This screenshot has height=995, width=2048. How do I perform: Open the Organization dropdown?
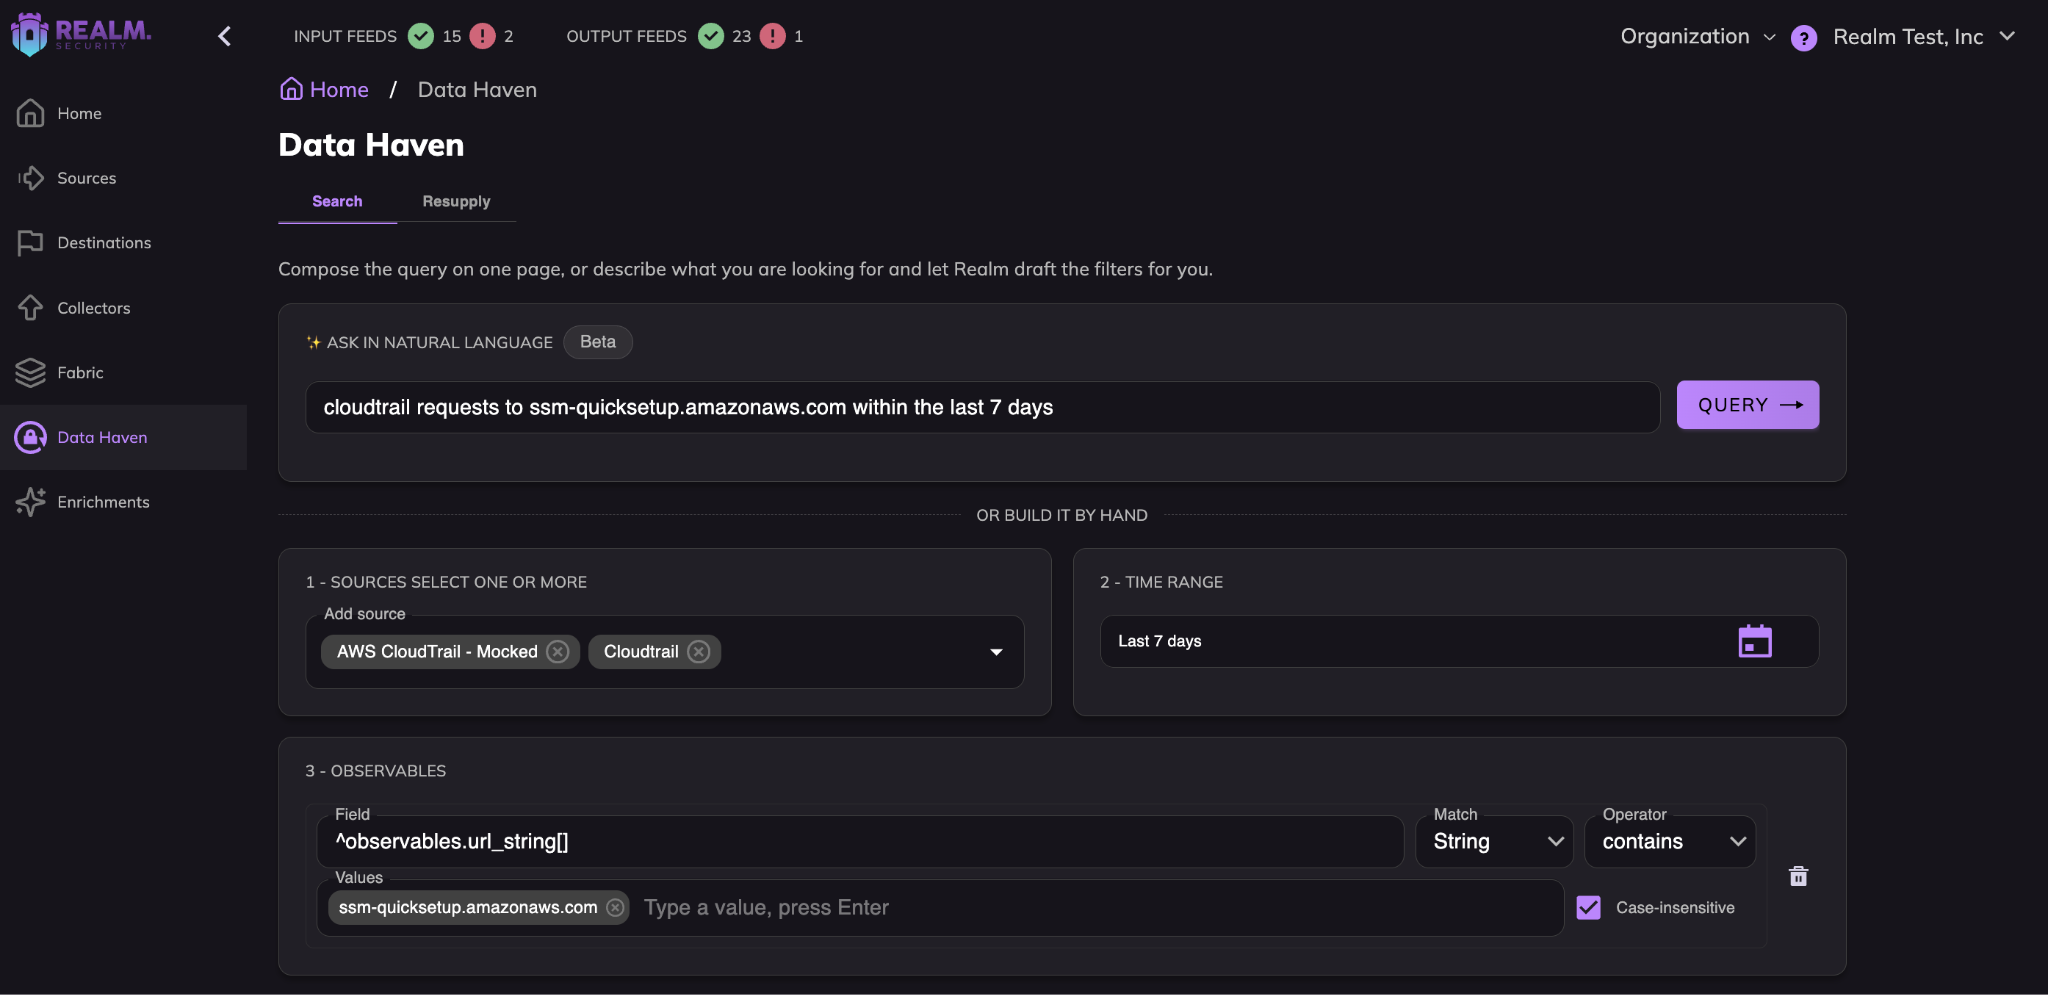pos(1697,37)
